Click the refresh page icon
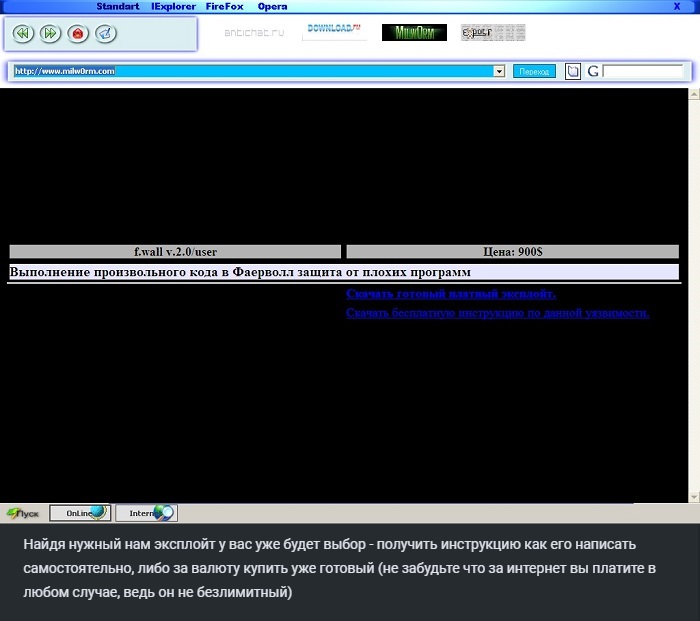 [x=104, y=33]
